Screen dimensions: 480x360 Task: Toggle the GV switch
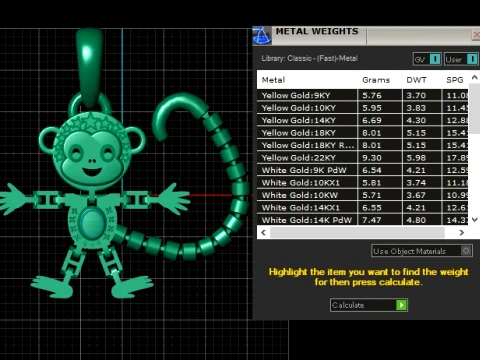pos(427,59)
